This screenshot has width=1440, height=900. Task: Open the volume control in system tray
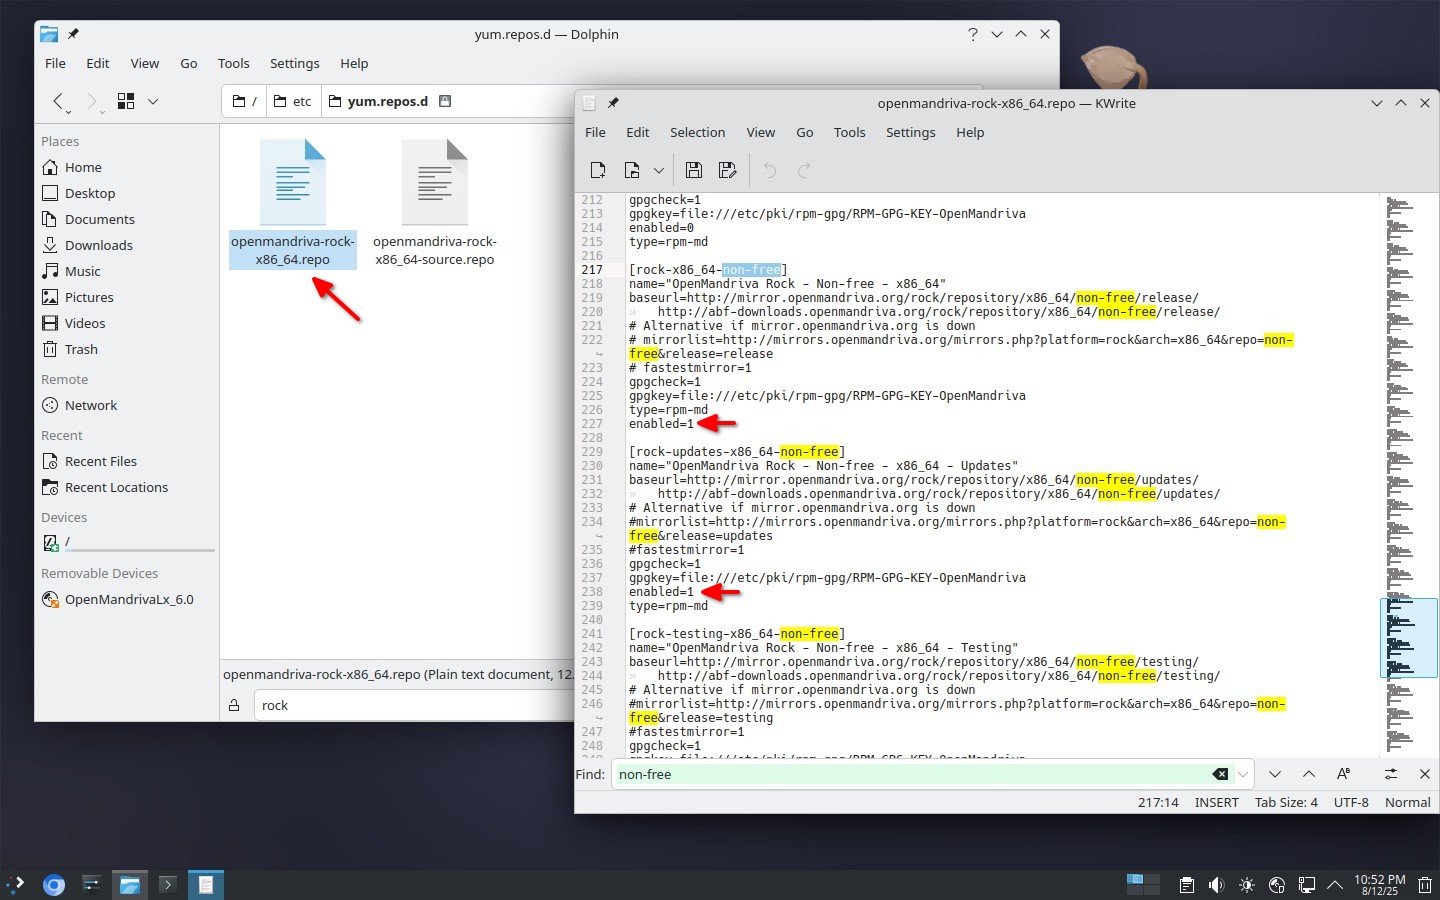point(1216,885)
